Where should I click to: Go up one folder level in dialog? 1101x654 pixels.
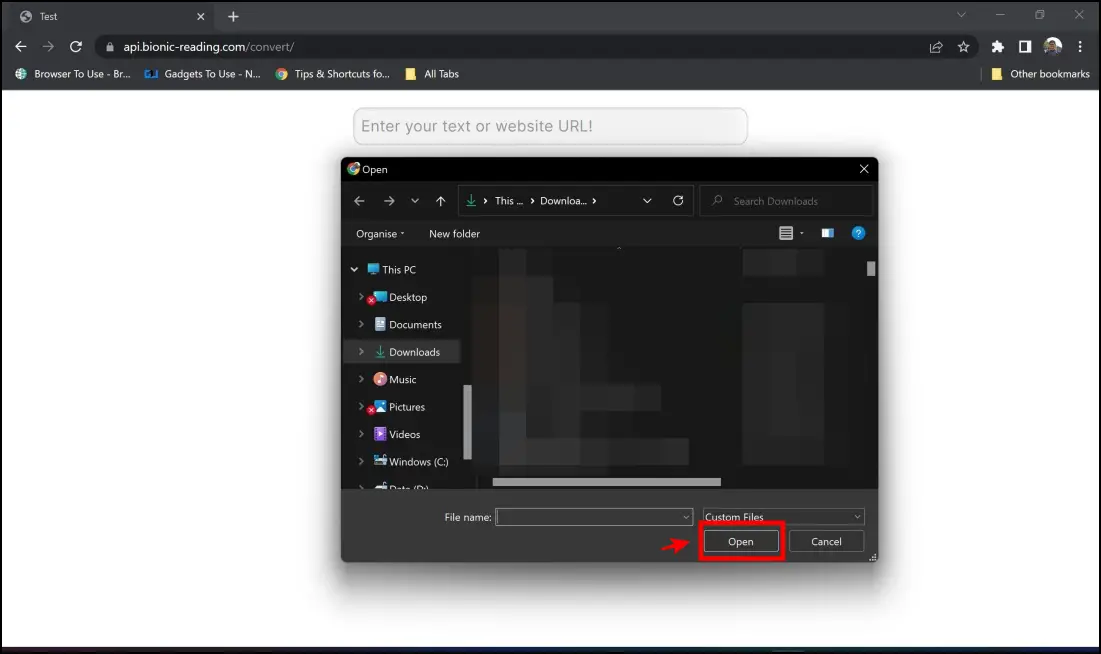coord(440,201)
